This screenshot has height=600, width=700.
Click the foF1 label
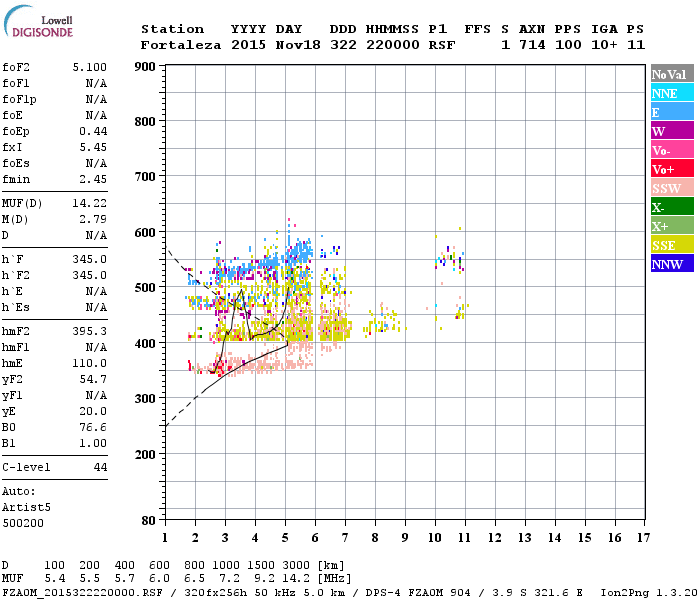[16, 83]
